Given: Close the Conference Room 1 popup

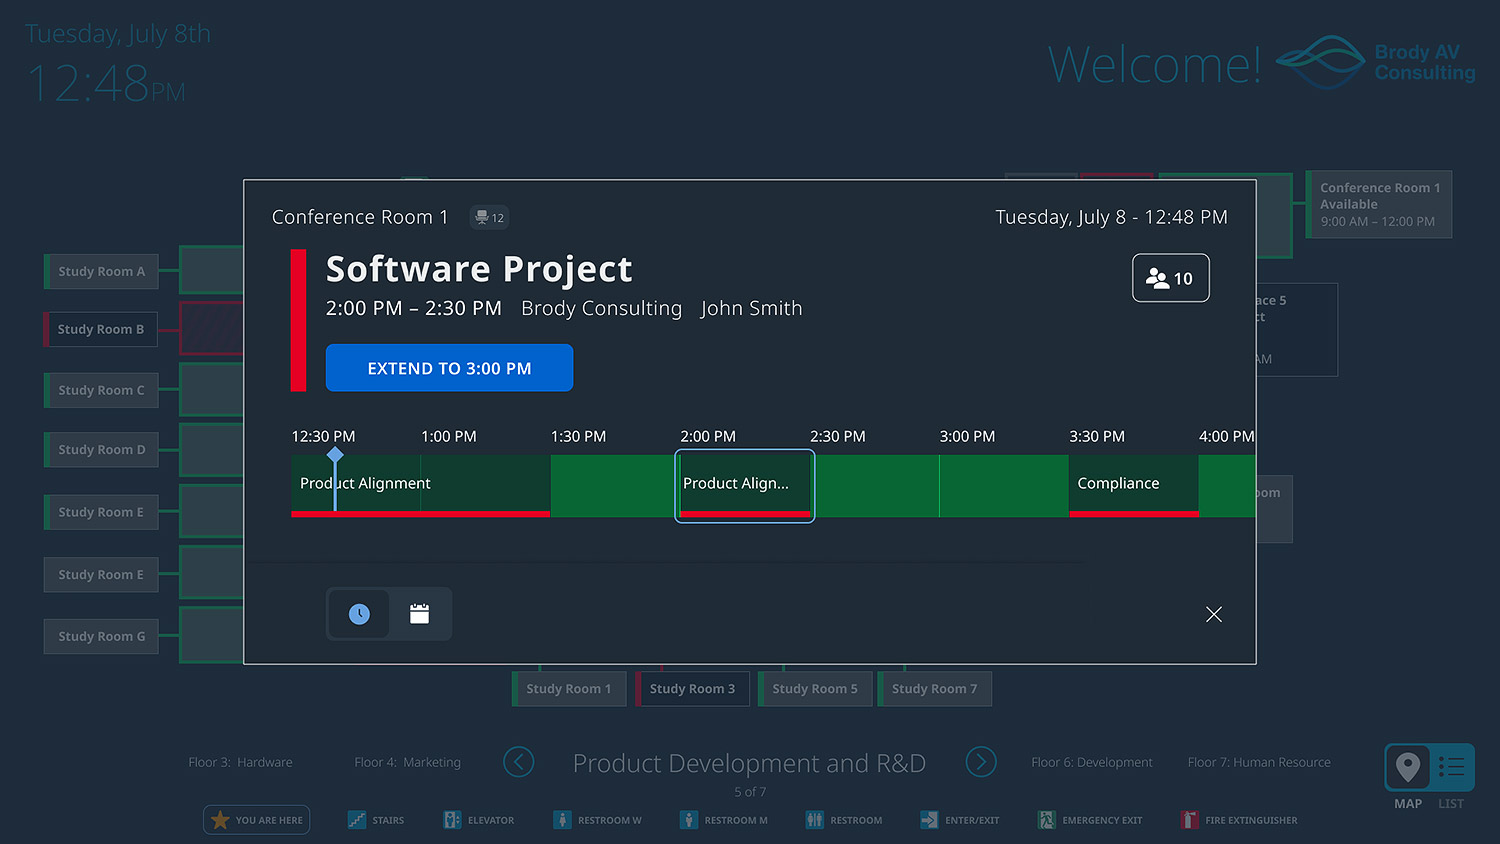Looking at the screenshot, I should pos(1213,614).
